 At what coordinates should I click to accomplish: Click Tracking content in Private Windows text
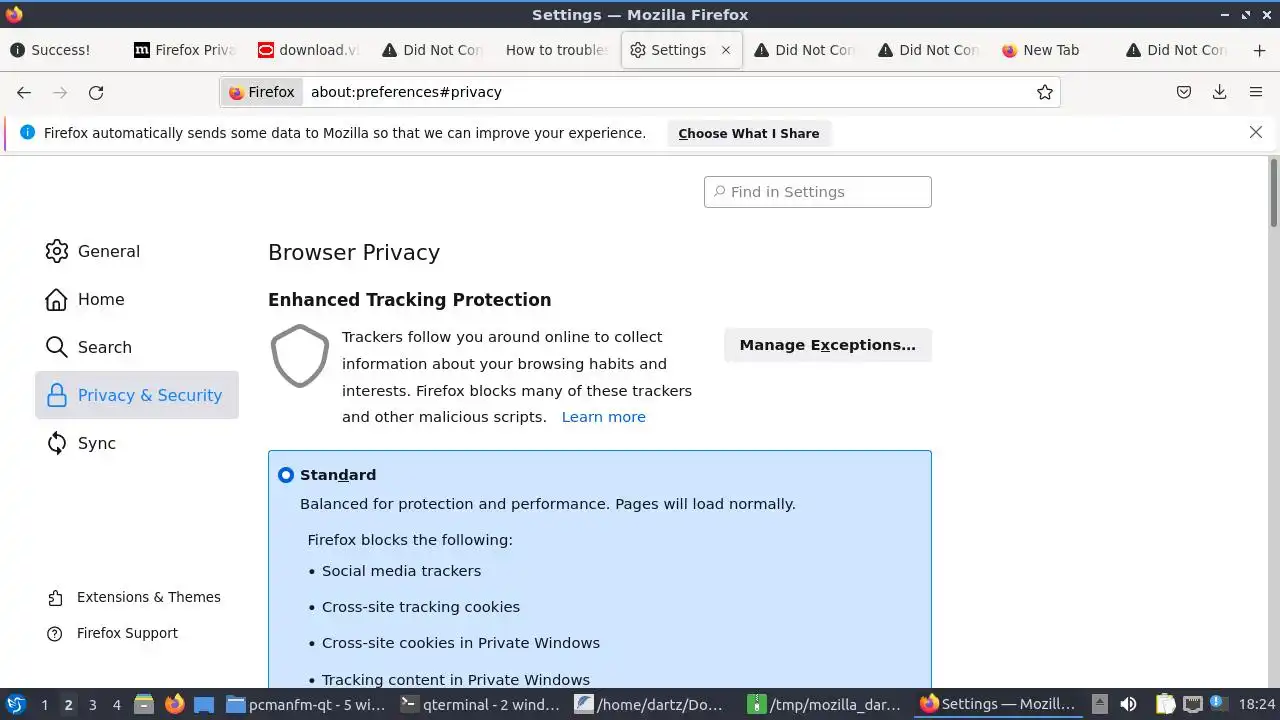click(456, 680)
